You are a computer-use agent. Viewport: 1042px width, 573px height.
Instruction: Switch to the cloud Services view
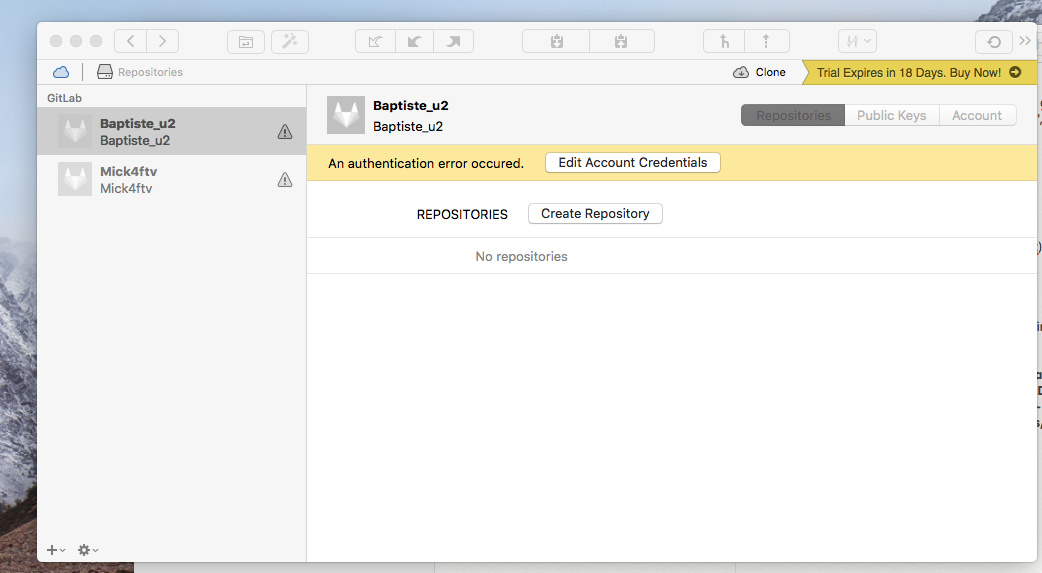60,72
